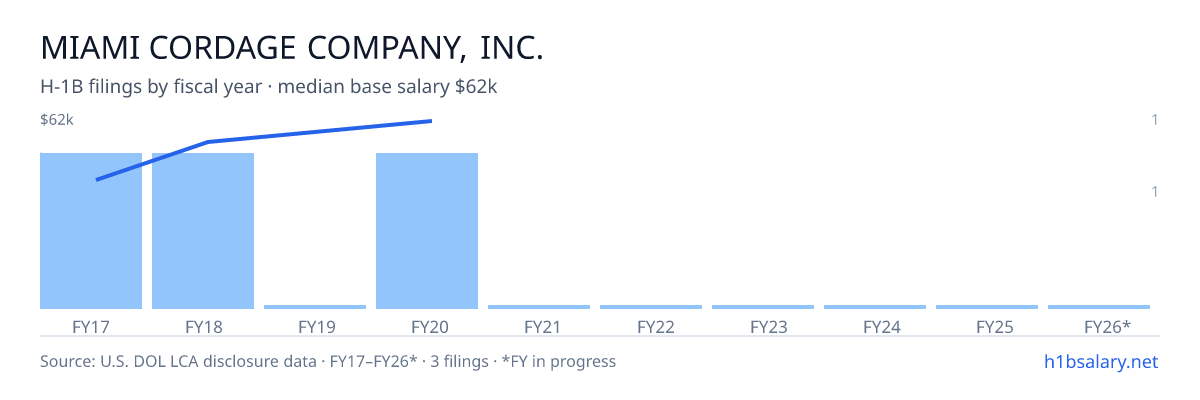Screen dimensions: 1200x400
Task: Click the thin FY25 bar
Action: (987, 307)
